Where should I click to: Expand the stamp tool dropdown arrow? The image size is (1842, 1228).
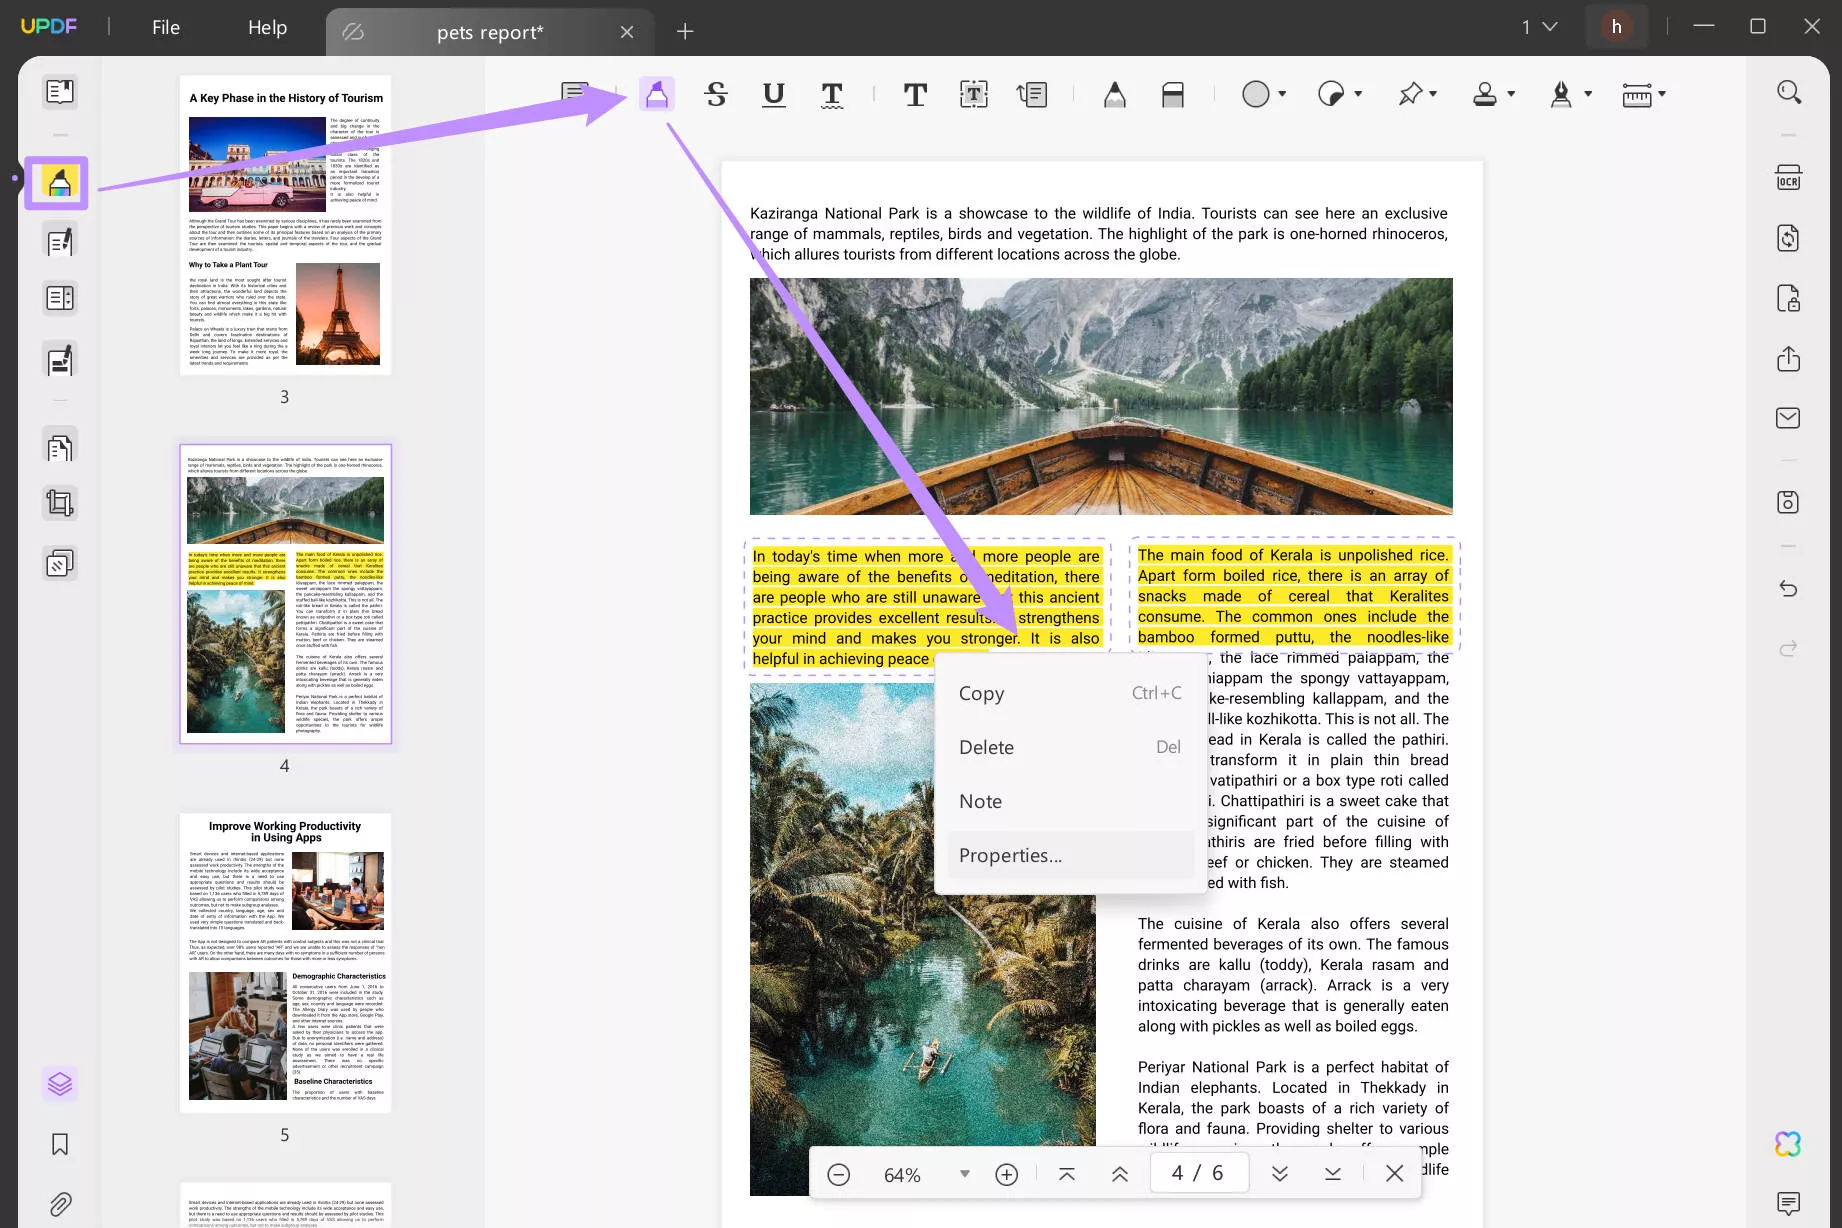click(1511, 94)
